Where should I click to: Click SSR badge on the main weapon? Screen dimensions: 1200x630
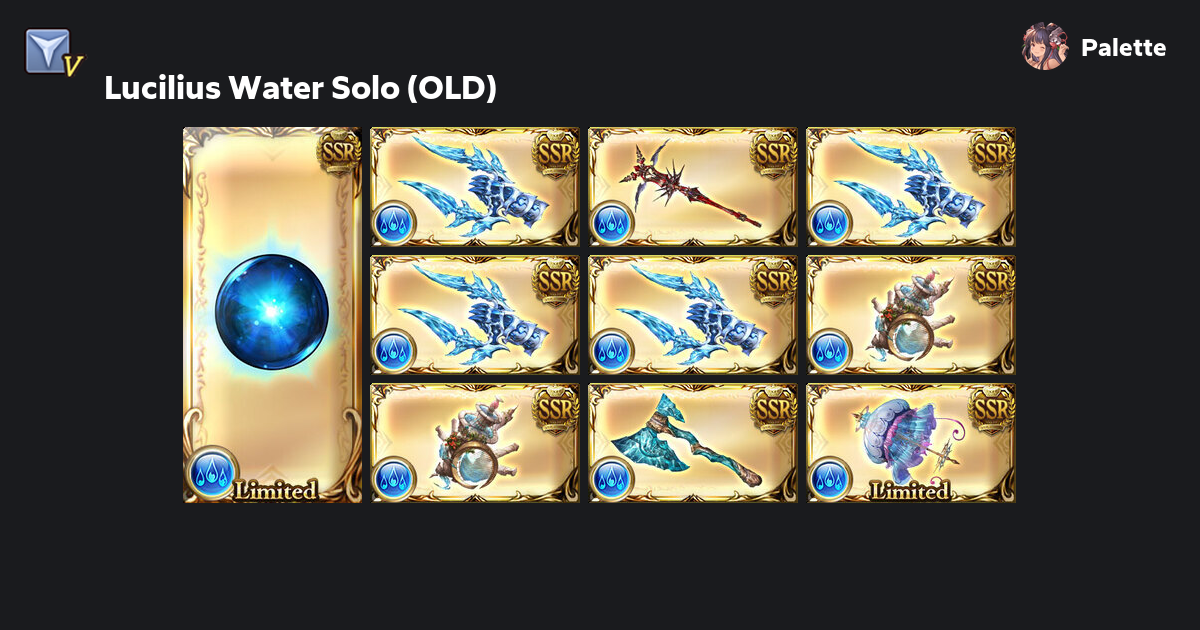338,152
